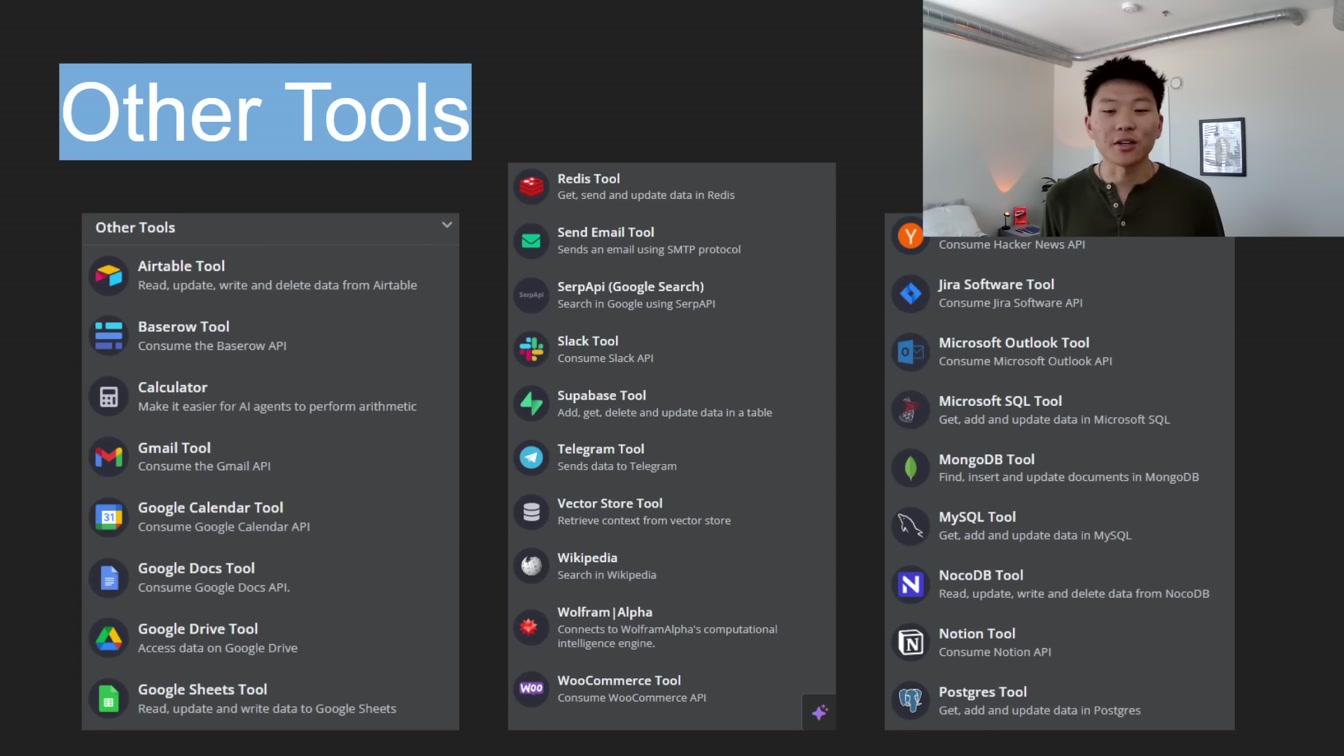Click the Slack Tool icon
Viewport: 1344px width, 756px height.
[x=531, y=349]
